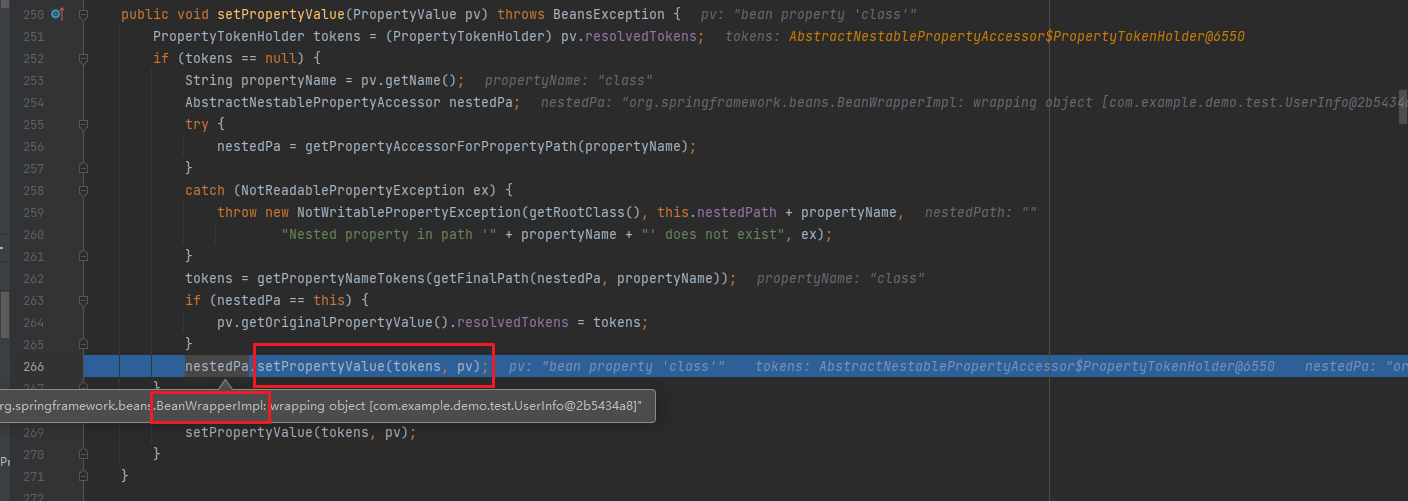Click the fold end marker on line 261
This screenshot has width=1408, height=501.
pyautogui.click(x=83, y=256)
